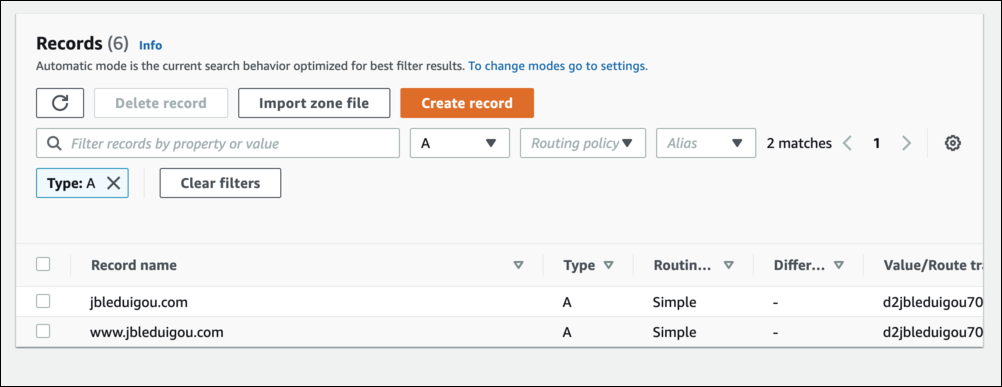Click the Clear filters button
This screenshot has height=387, width=1002.
coord(220,183)
